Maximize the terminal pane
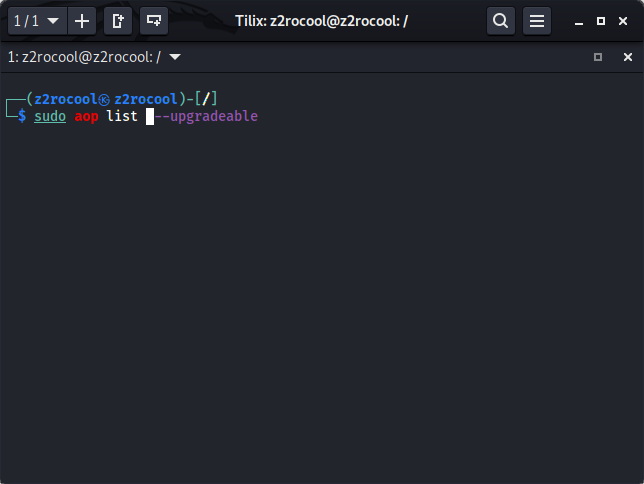644x484 pixels. tap(598, 57)
